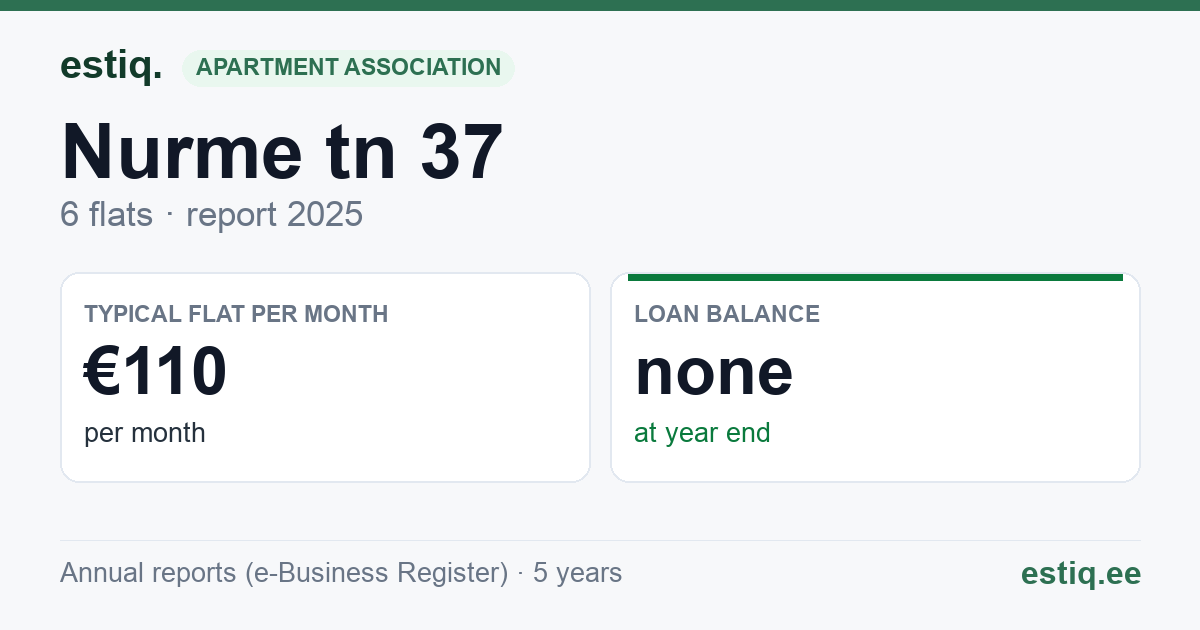The width and height of the screenshot is (1200, 630).
Task: Select the none loan value
Action: pos(714,374)
